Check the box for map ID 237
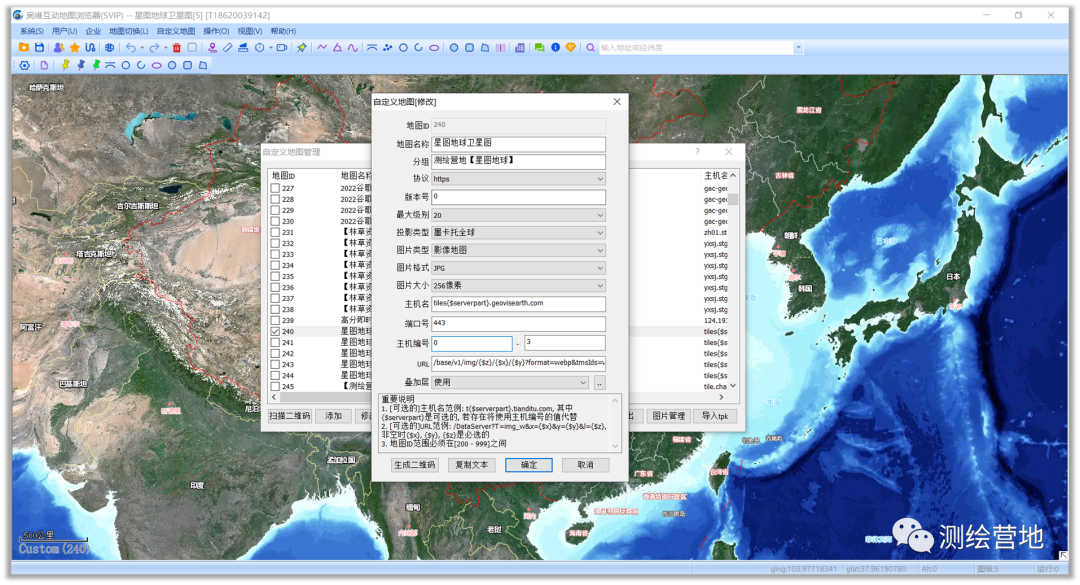The image size is (1080, 585). (x=276, y=298)
